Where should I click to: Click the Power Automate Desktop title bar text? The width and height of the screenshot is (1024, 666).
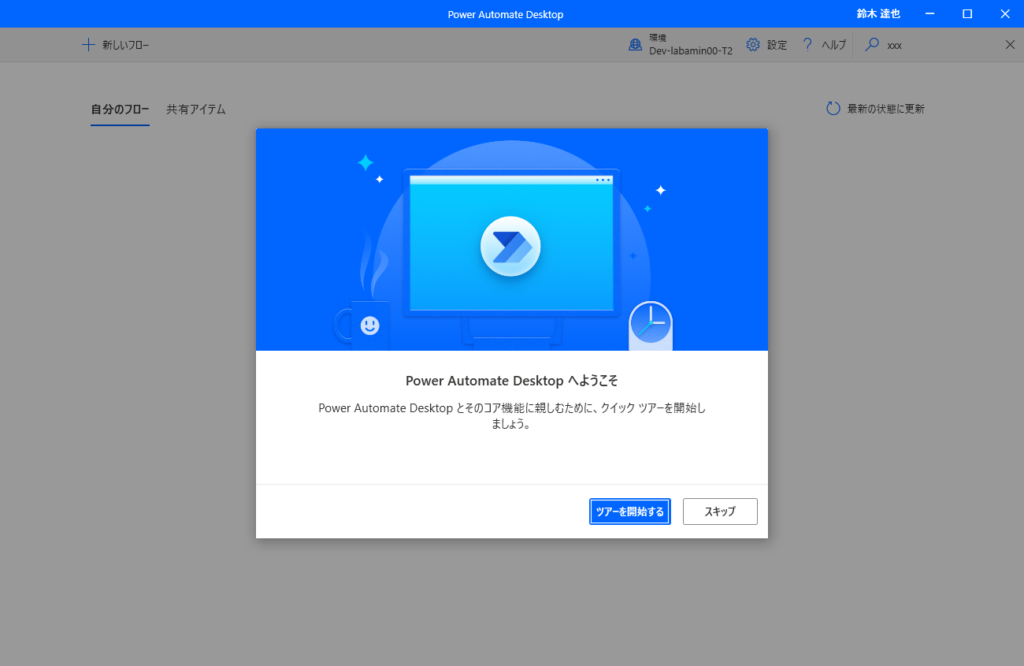[505, 14]
